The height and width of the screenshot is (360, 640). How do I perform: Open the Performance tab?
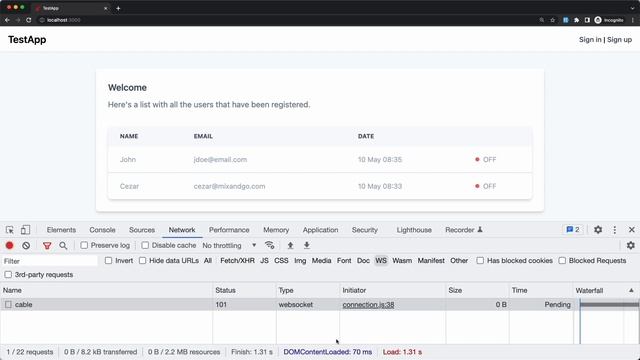click(229, 230)
